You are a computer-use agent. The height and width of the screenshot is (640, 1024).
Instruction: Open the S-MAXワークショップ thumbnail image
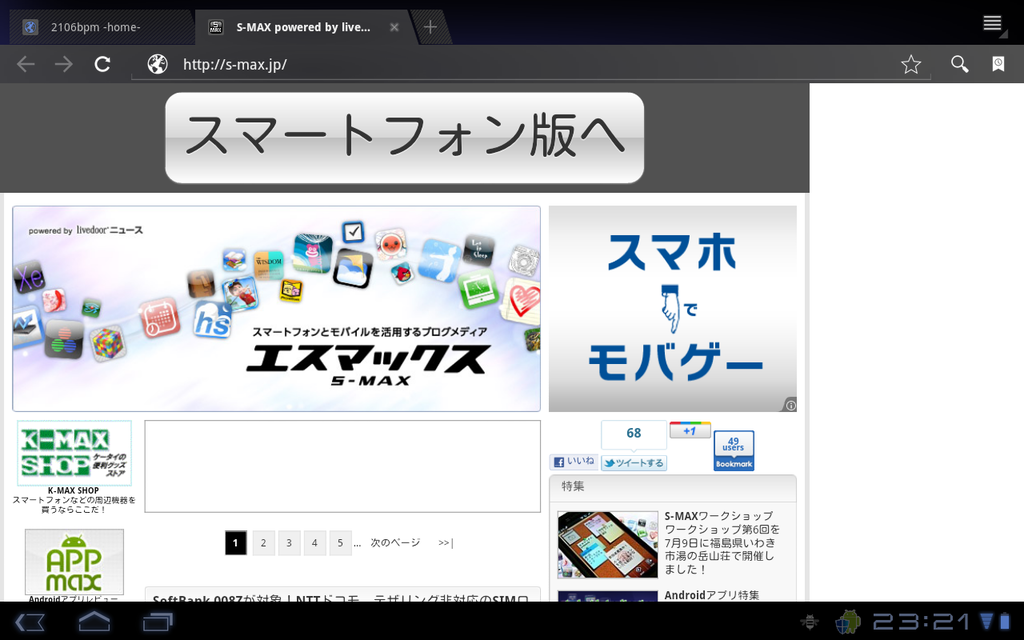[x=607, y=545]
